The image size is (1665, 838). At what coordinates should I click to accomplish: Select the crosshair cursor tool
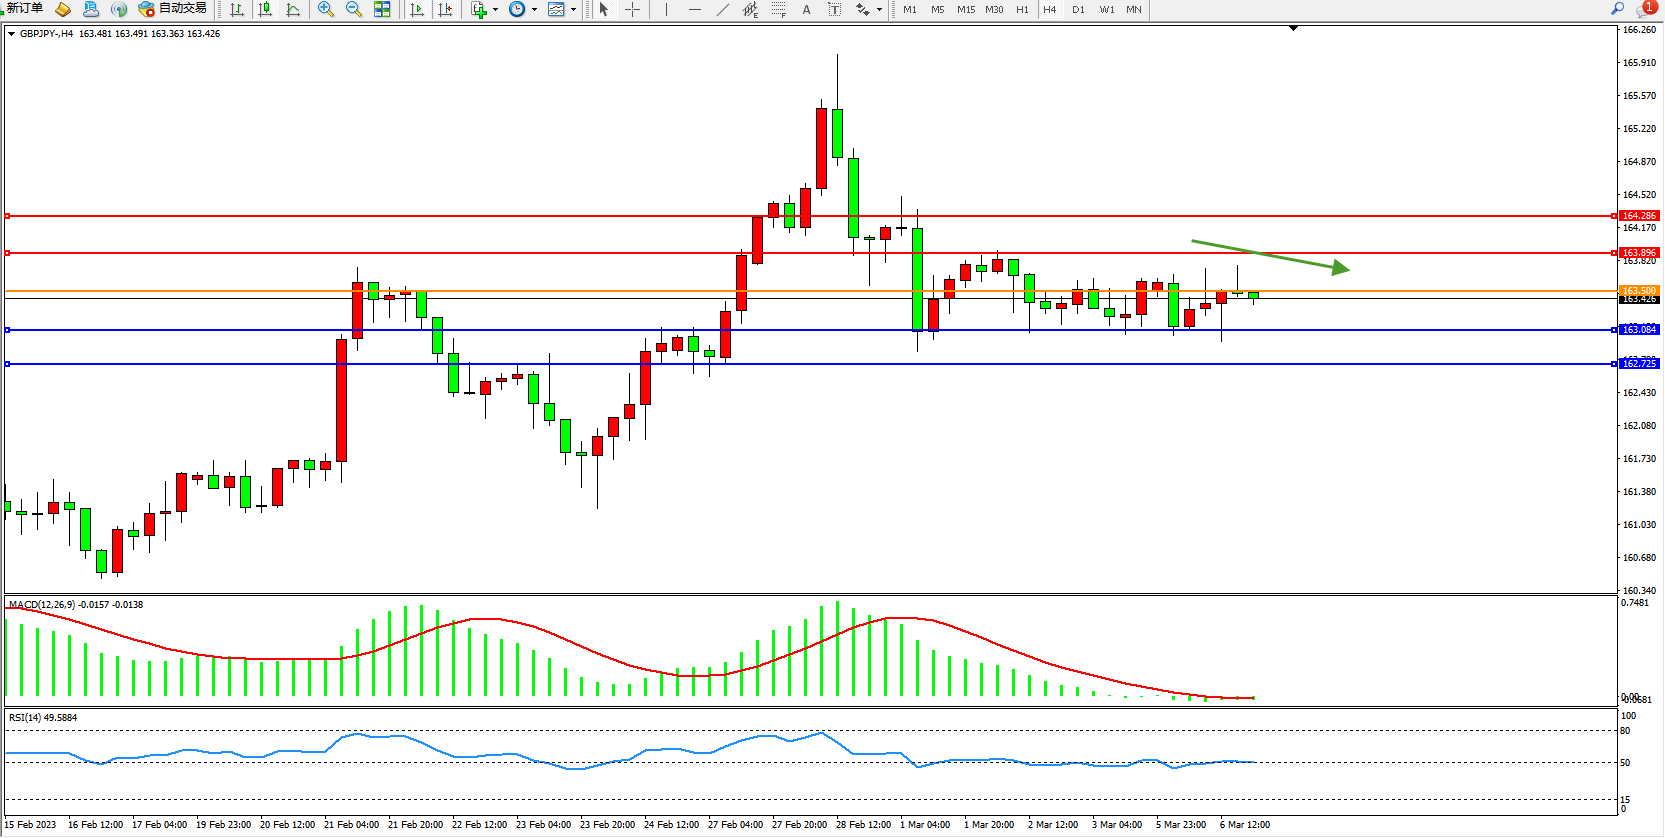coord(632,9)
